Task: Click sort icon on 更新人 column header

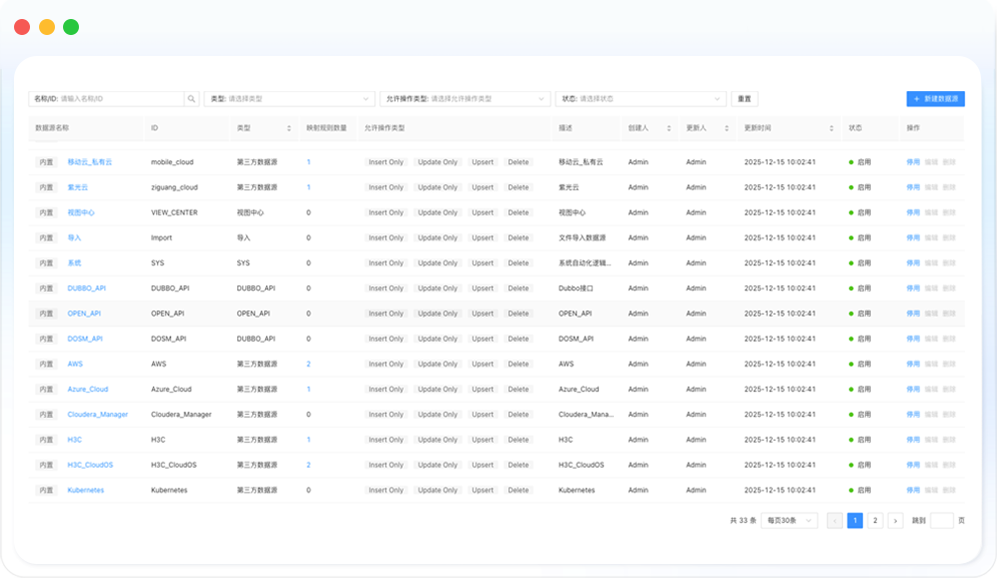Action: [726, 129]
